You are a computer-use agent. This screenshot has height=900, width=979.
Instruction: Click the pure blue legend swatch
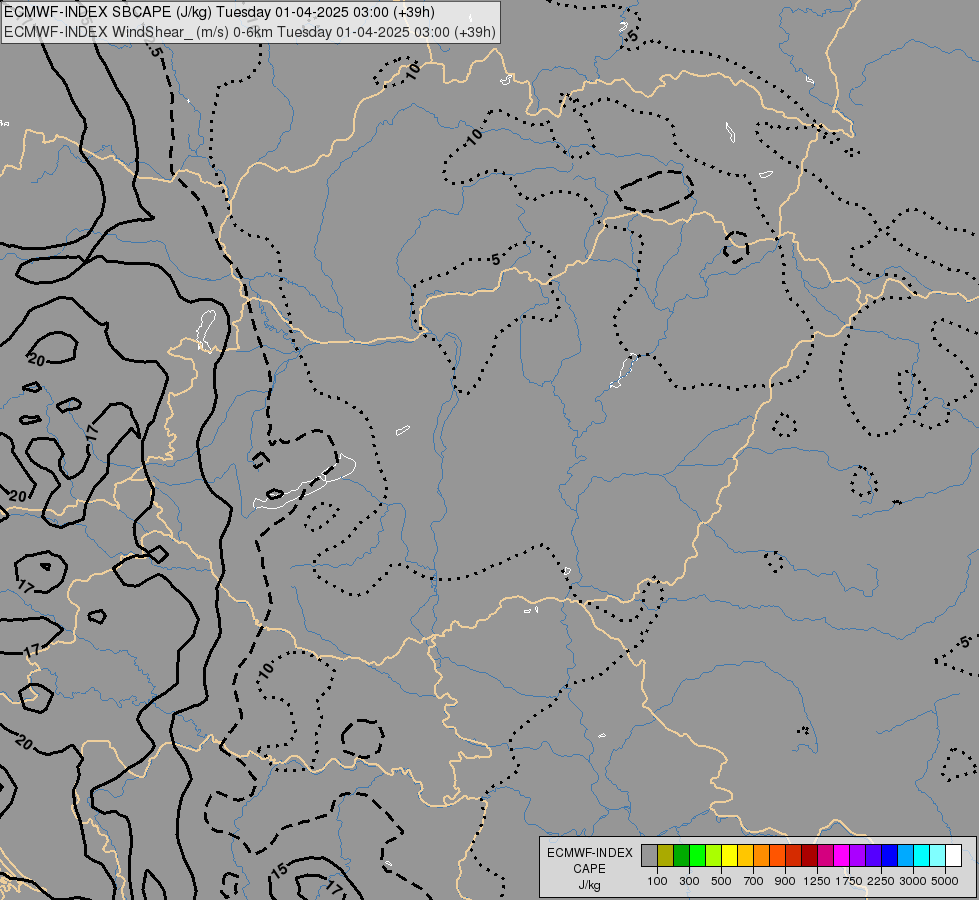(889, 855)
